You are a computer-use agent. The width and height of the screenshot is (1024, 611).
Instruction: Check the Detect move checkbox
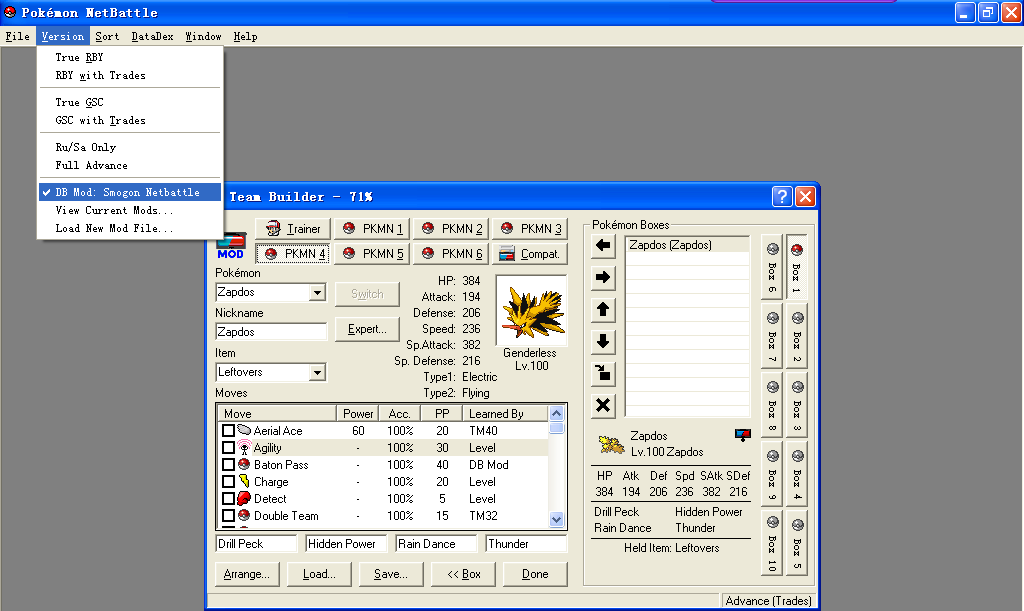228,499
